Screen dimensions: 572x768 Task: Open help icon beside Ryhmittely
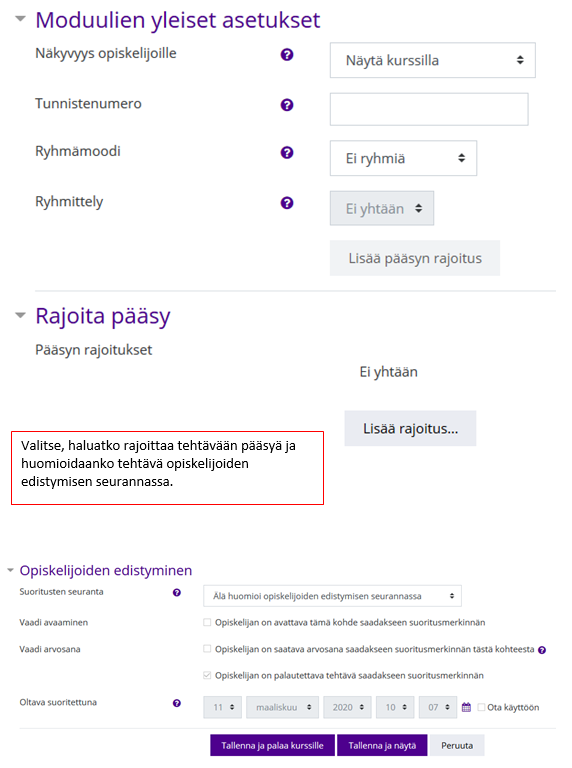[x=287, y=203]
